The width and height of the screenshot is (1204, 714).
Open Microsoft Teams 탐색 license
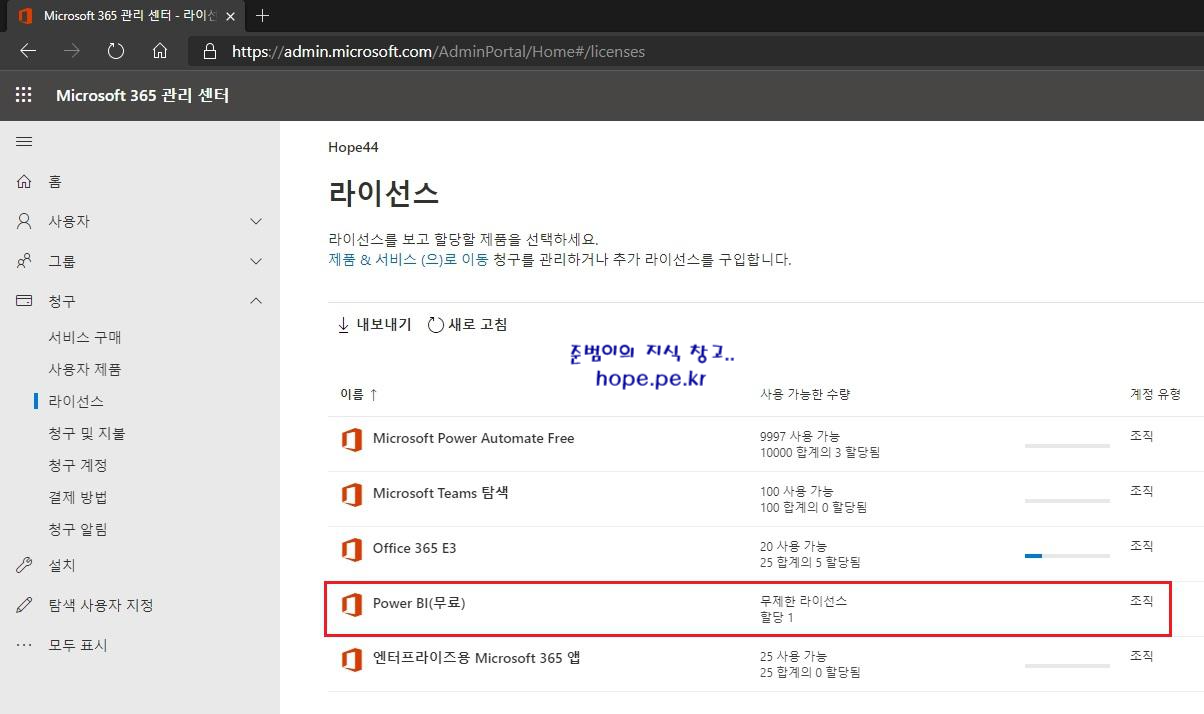[440, 493]
